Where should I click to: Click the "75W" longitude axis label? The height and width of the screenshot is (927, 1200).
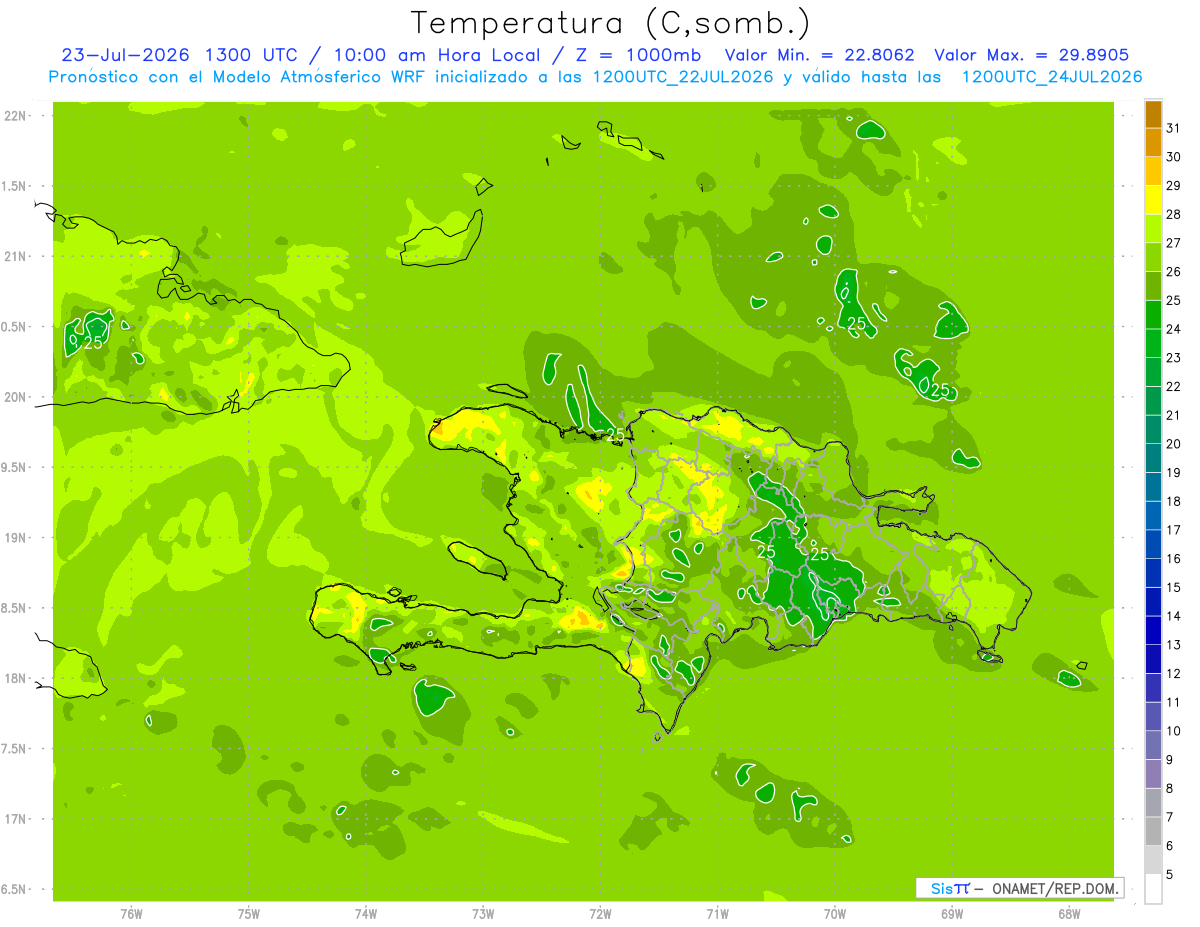tap(249, 914)
